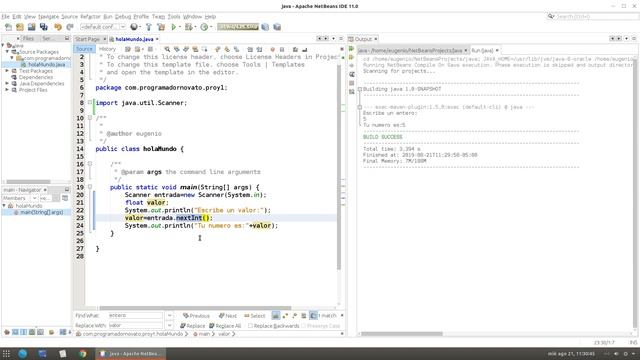The image size is (640, 360).
Task: Select the Run (java) output tab
Action: tap(482, 51)
